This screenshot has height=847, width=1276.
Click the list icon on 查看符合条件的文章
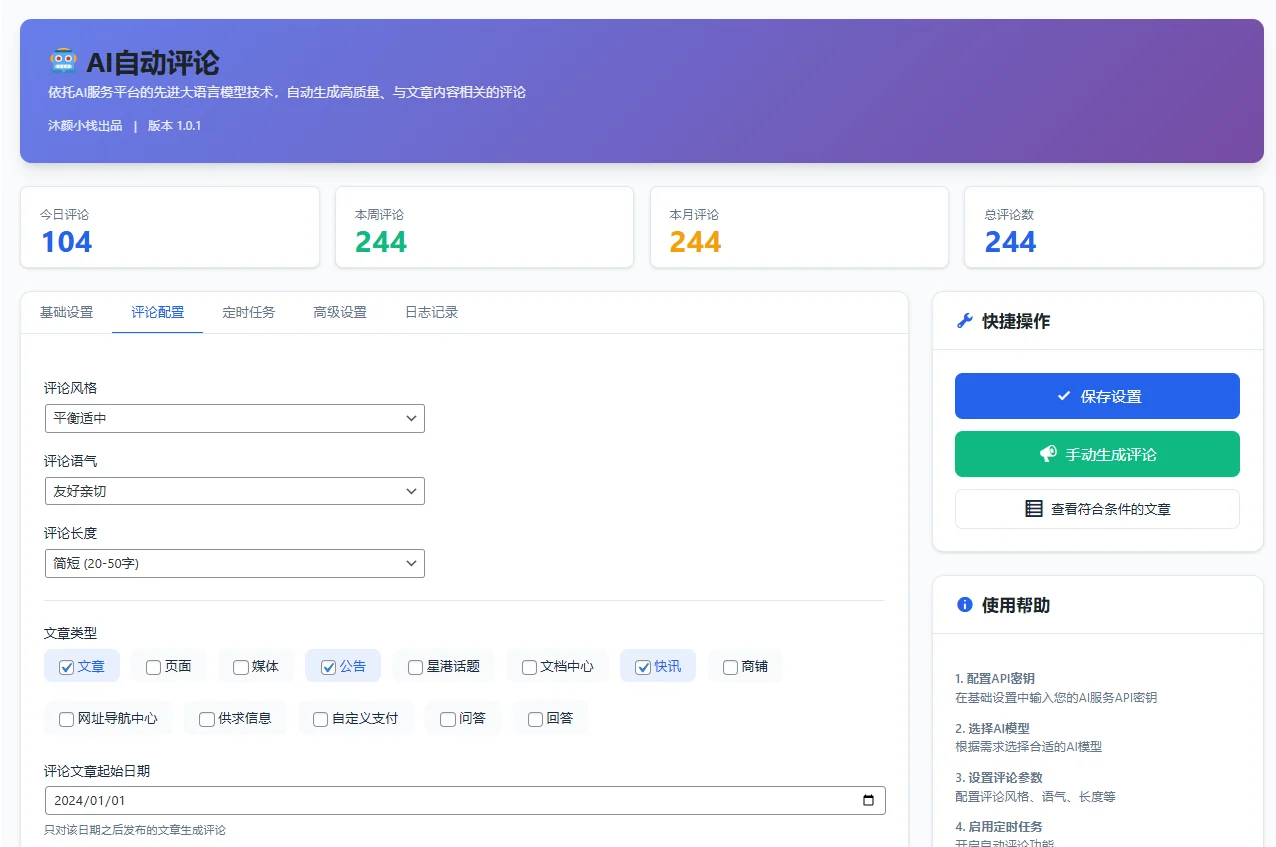click(x=1033, y=508)
